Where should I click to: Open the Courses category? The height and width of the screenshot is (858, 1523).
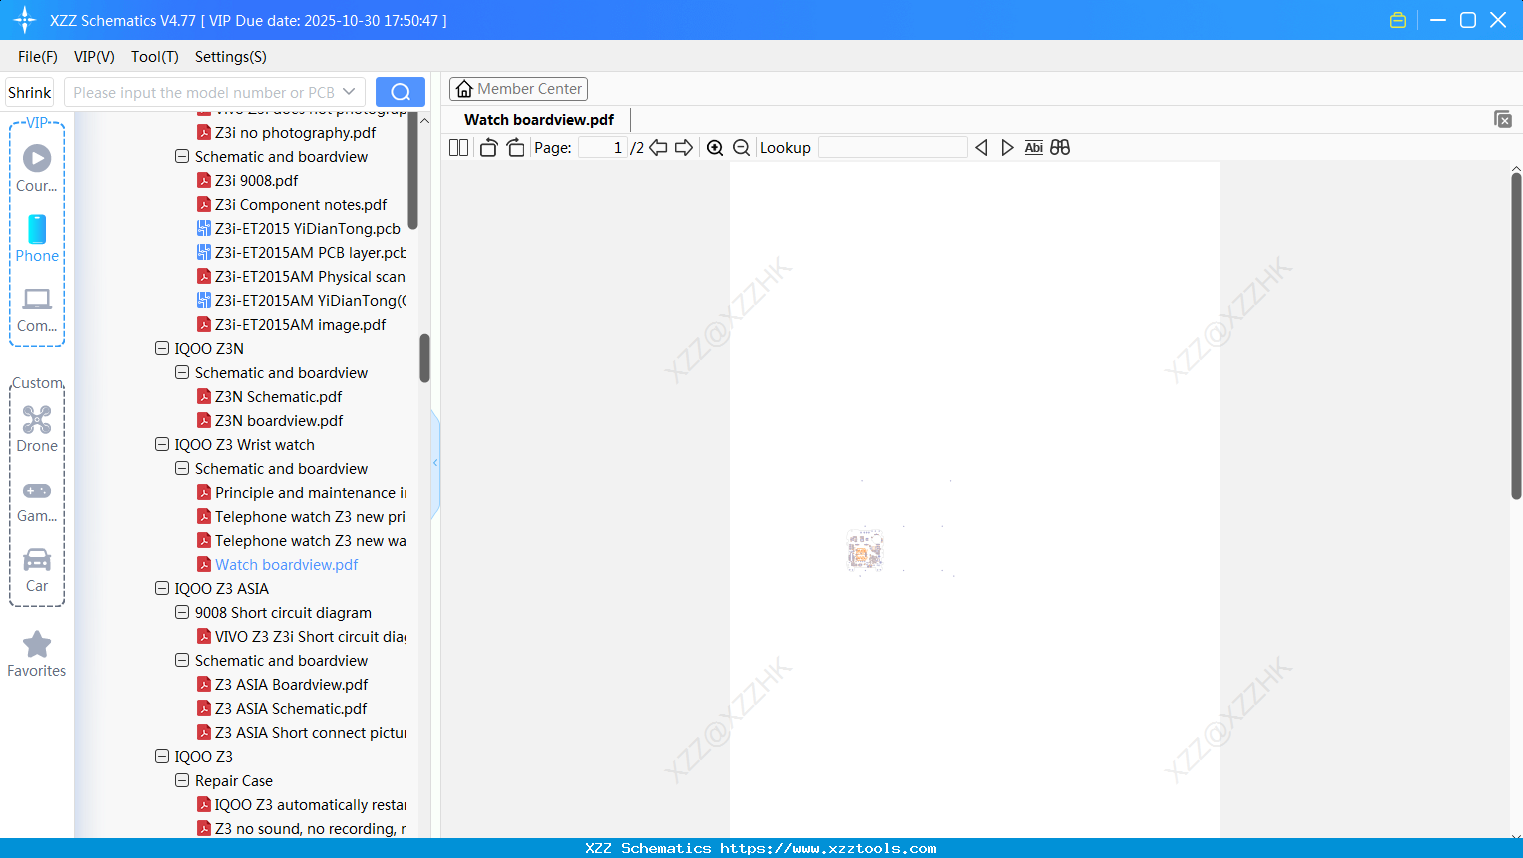click(37, 168)
